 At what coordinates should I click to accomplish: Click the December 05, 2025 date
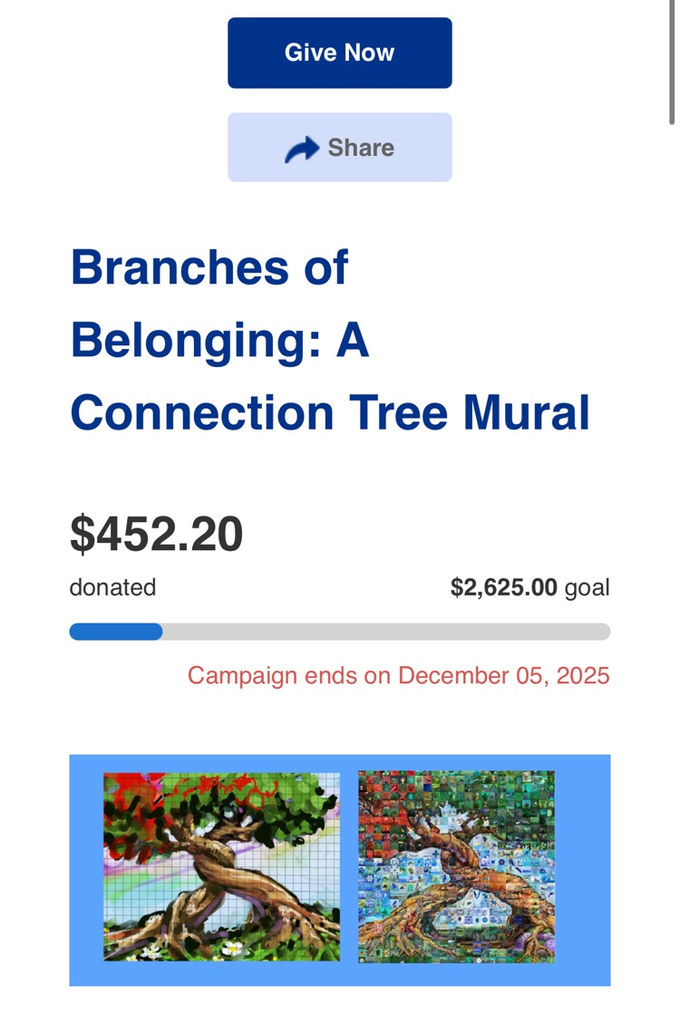pyautogui.click(x=504, y=676)
